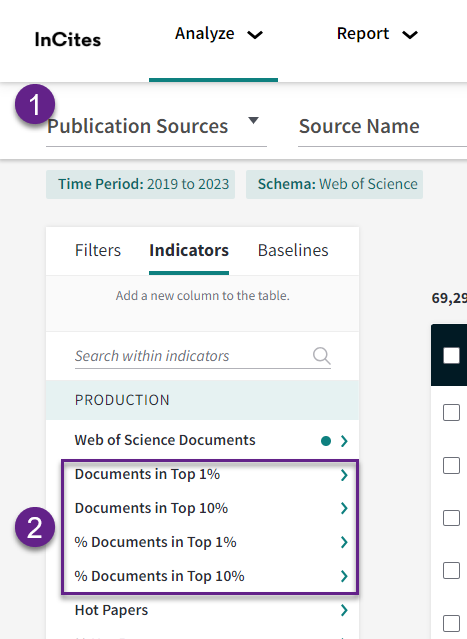Check the third table row checkbox
The image size is (467, 639).
(x=452, y=518)
